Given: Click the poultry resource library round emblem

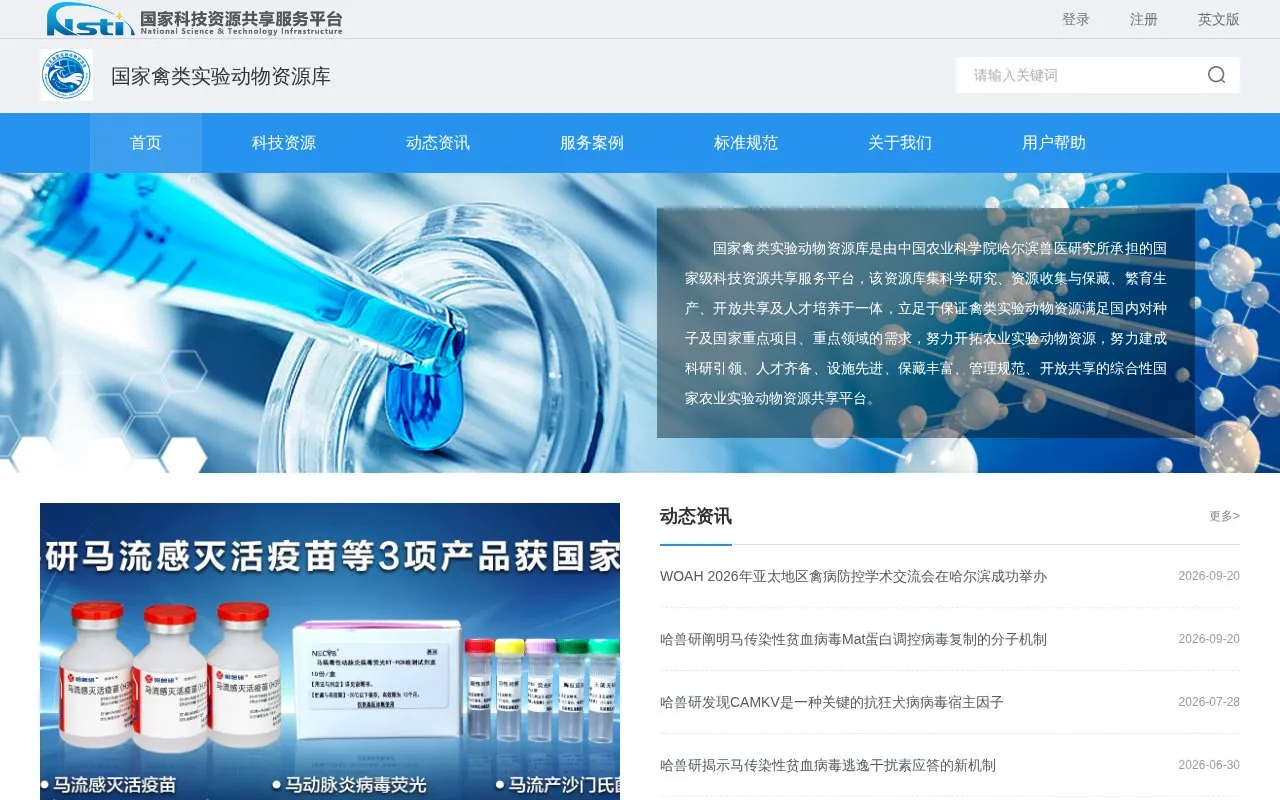Looking at the screenshot, I should pyautogui.click(x=66, y=75).
